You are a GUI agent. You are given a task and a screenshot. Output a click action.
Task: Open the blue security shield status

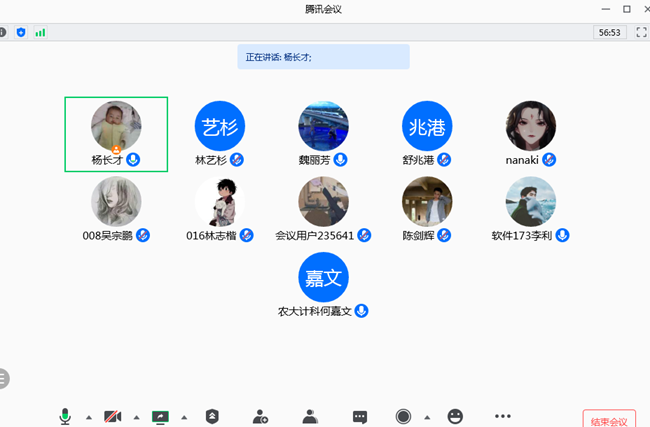21,32
